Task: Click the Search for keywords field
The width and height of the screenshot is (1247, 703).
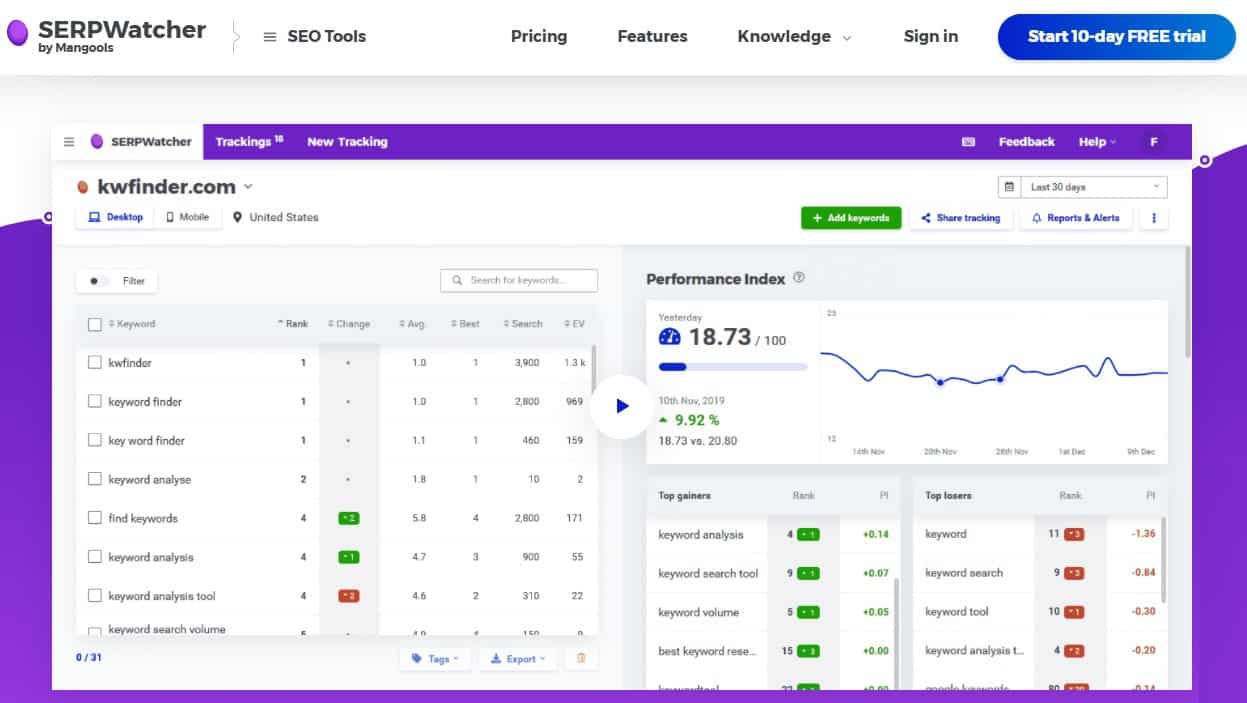Action: [519, 280]
